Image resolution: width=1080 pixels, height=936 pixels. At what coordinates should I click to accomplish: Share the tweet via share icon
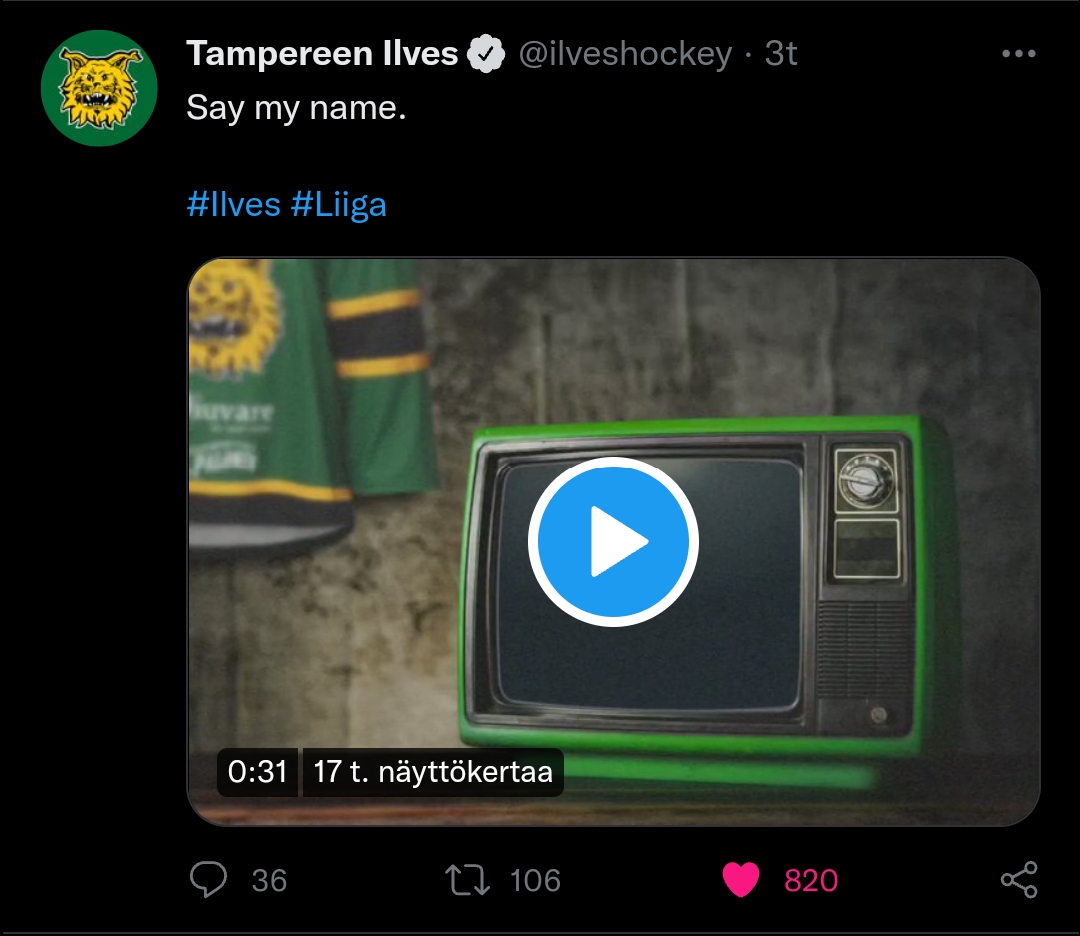click(x=1019, y=880)
